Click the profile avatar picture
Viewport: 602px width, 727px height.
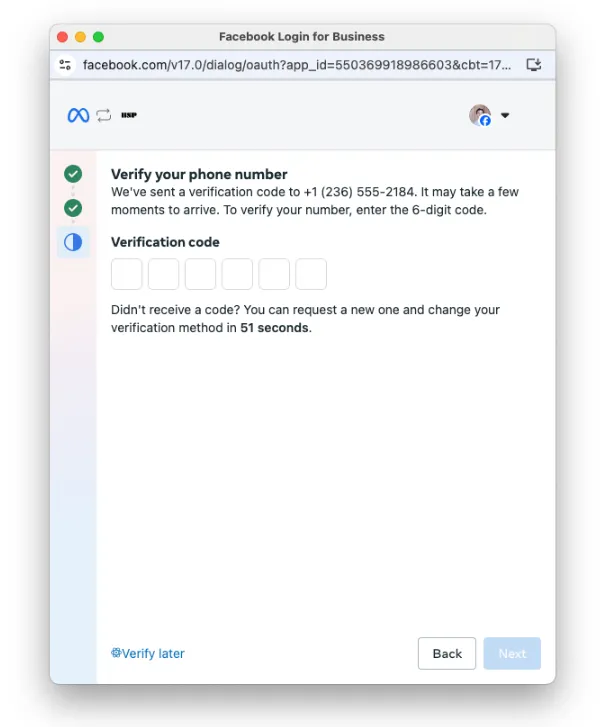[480, 115]
